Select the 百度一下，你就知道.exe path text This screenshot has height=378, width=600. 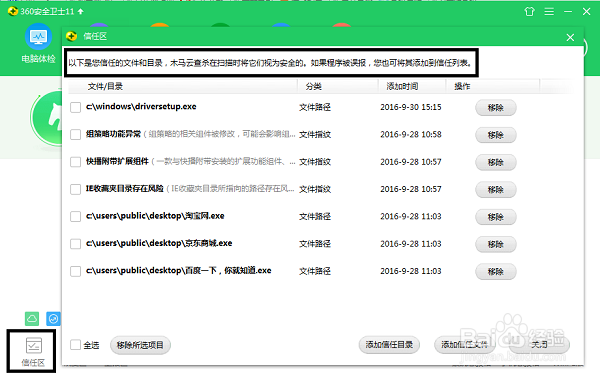click(x=179, y=270)
